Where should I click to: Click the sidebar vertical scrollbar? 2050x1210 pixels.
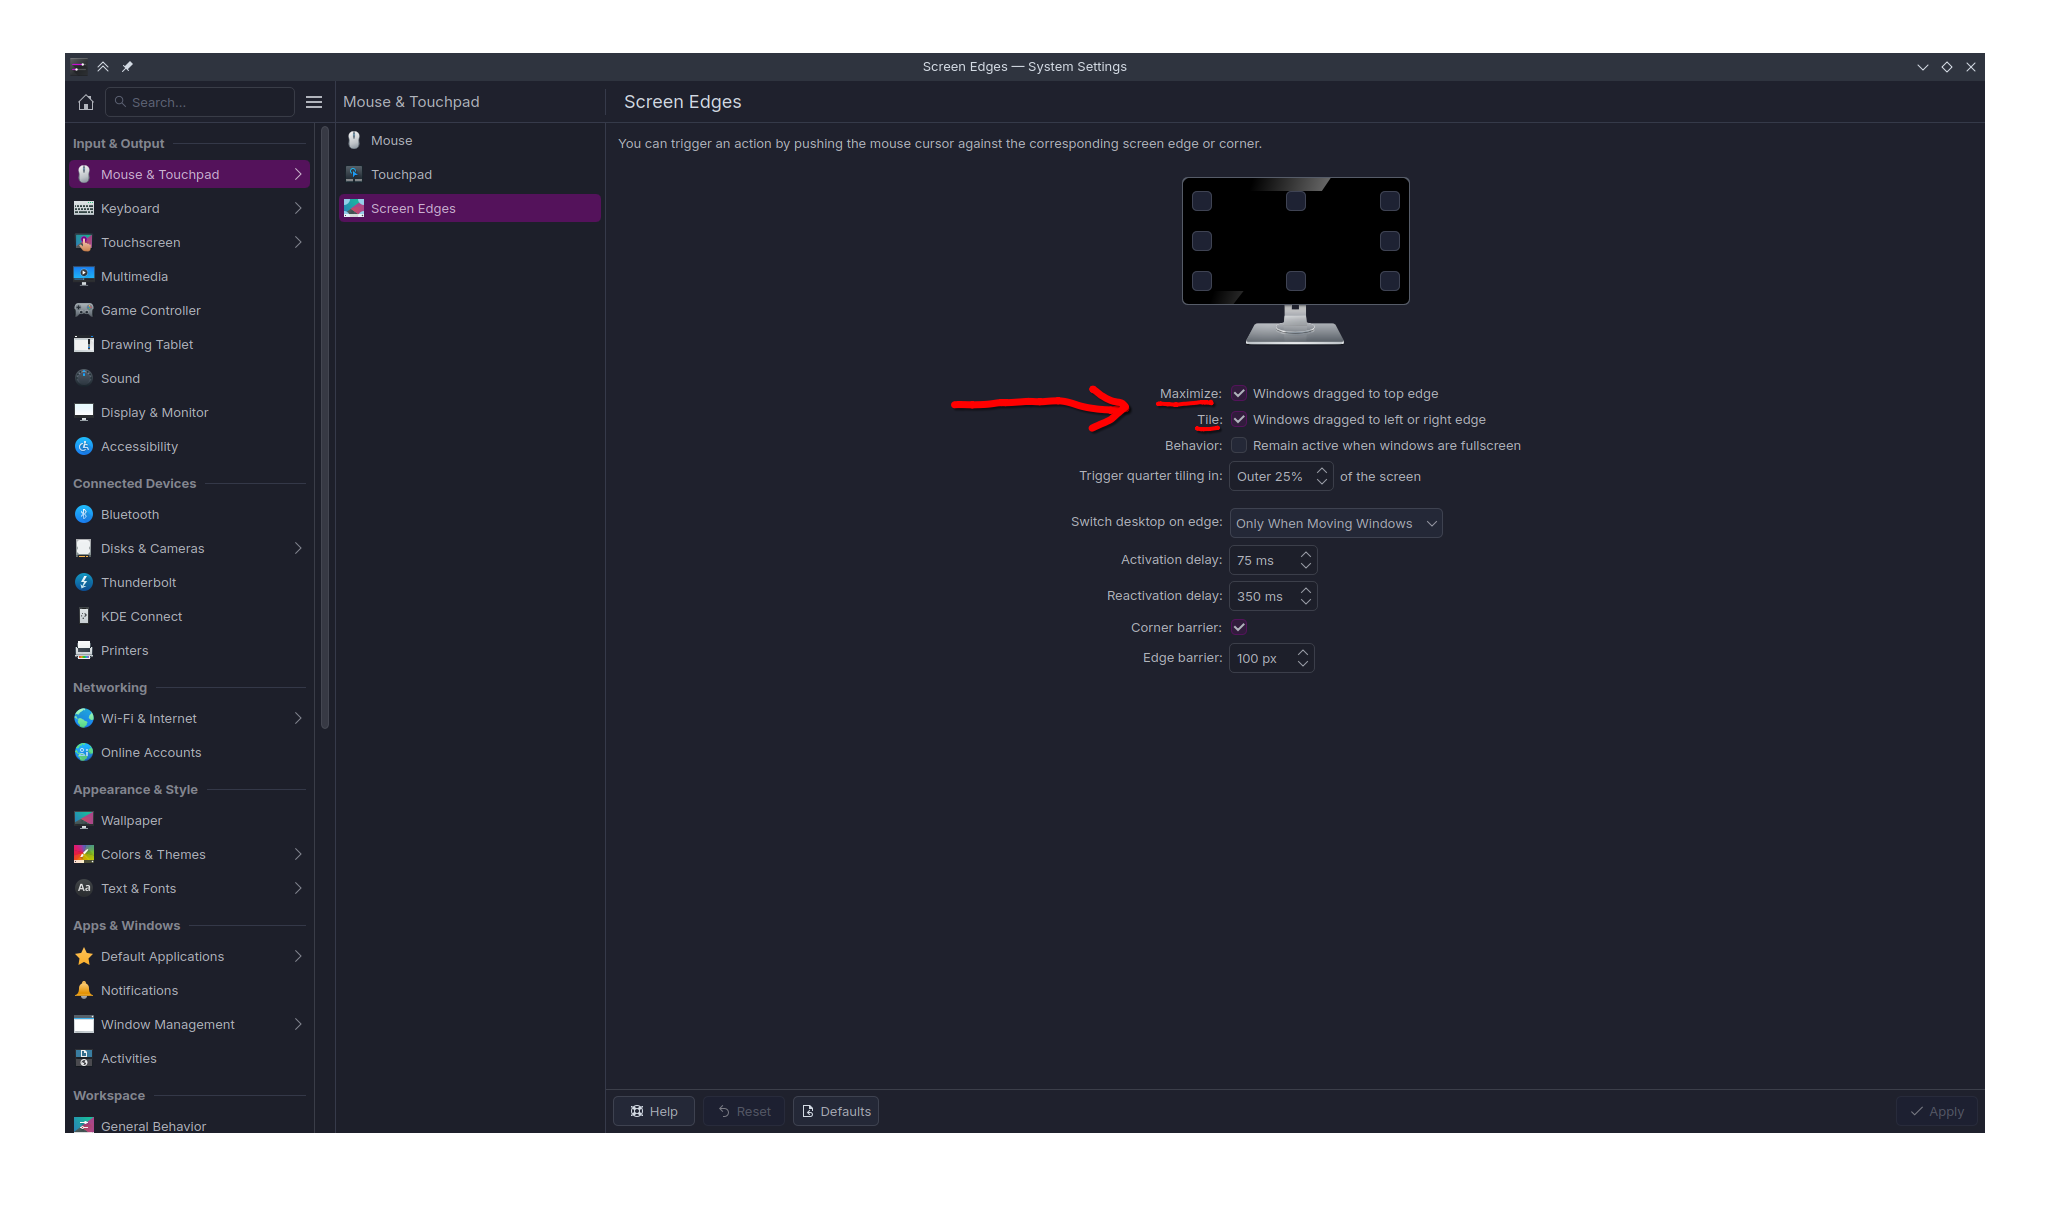click(325, 427)
